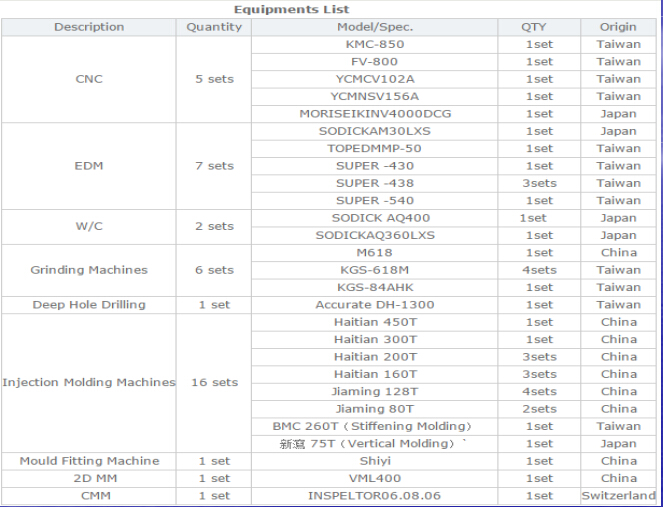The width and height of the screenshot is (663, 507).
Task: Click China origin in the M618 row
Action: (618, 252)
